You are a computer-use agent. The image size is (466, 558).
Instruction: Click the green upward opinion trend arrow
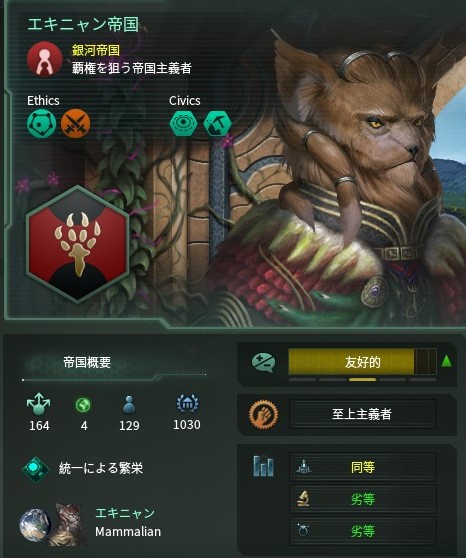446,362
